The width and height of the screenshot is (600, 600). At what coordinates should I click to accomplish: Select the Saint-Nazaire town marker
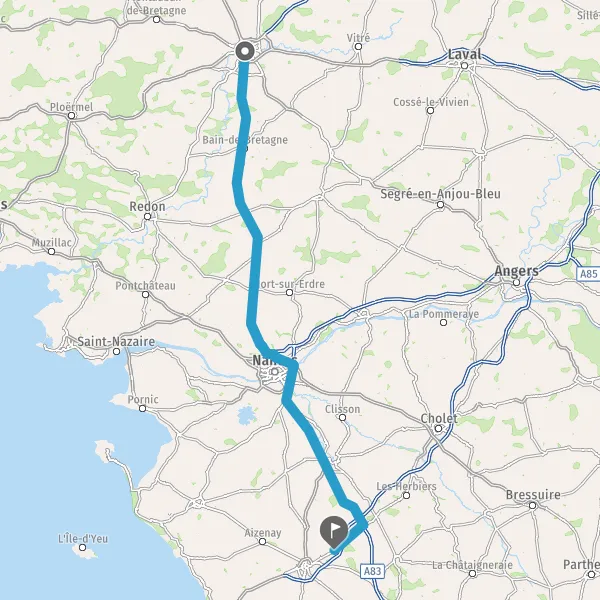coord(117,351)
